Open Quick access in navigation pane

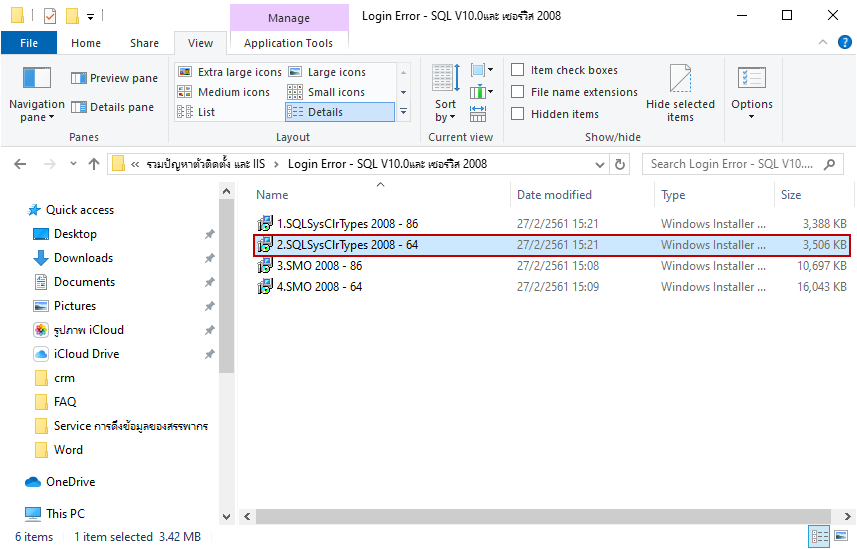point(71,210)
